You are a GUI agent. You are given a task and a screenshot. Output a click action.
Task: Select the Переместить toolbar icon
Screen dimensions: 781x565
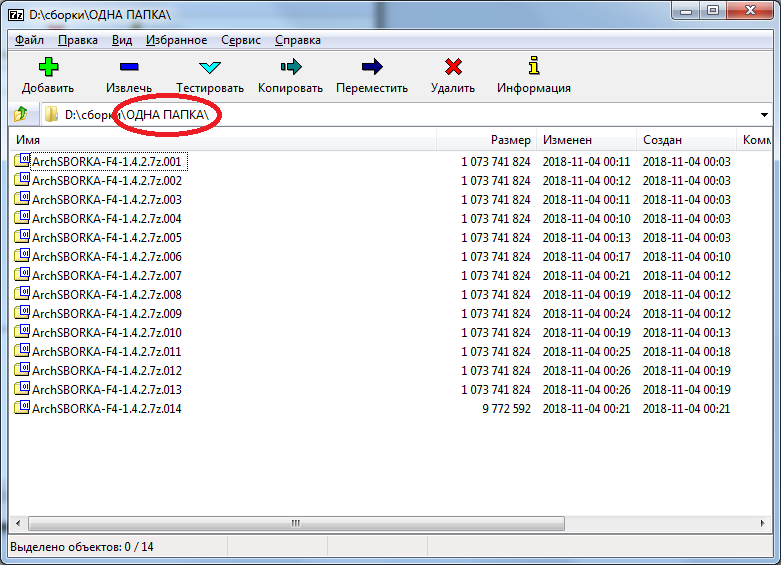click(x=372, y=67)
